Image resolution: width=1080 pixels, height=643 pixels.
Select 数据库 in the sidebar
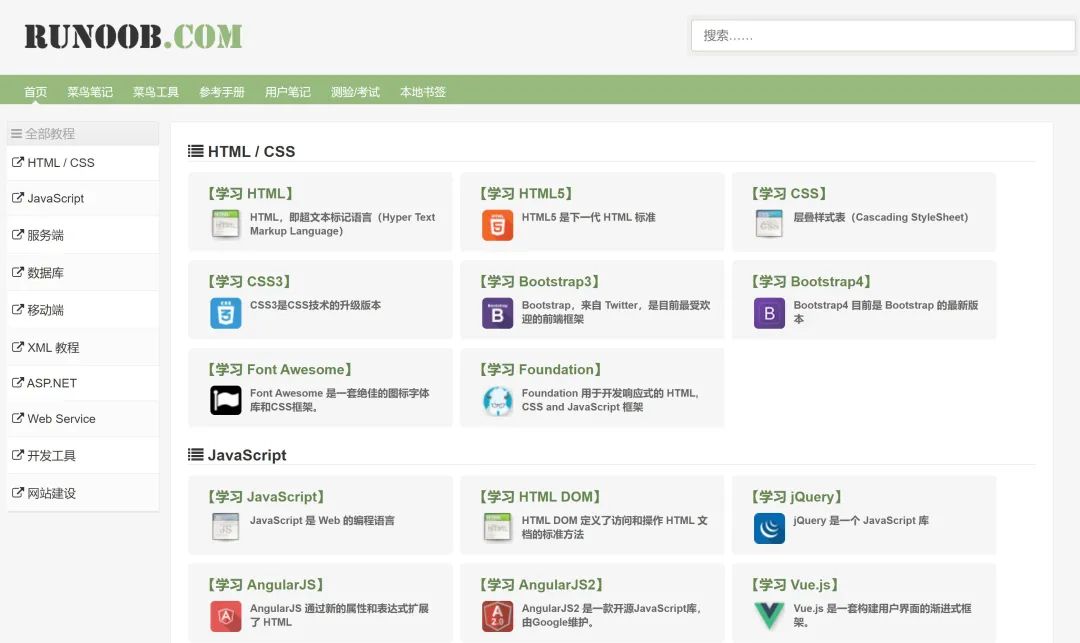pyautogui.click(x=45, y=273)
